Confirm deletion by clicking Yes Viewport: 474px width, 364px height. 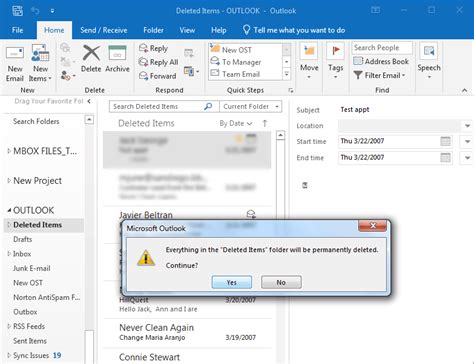[232, 282]
